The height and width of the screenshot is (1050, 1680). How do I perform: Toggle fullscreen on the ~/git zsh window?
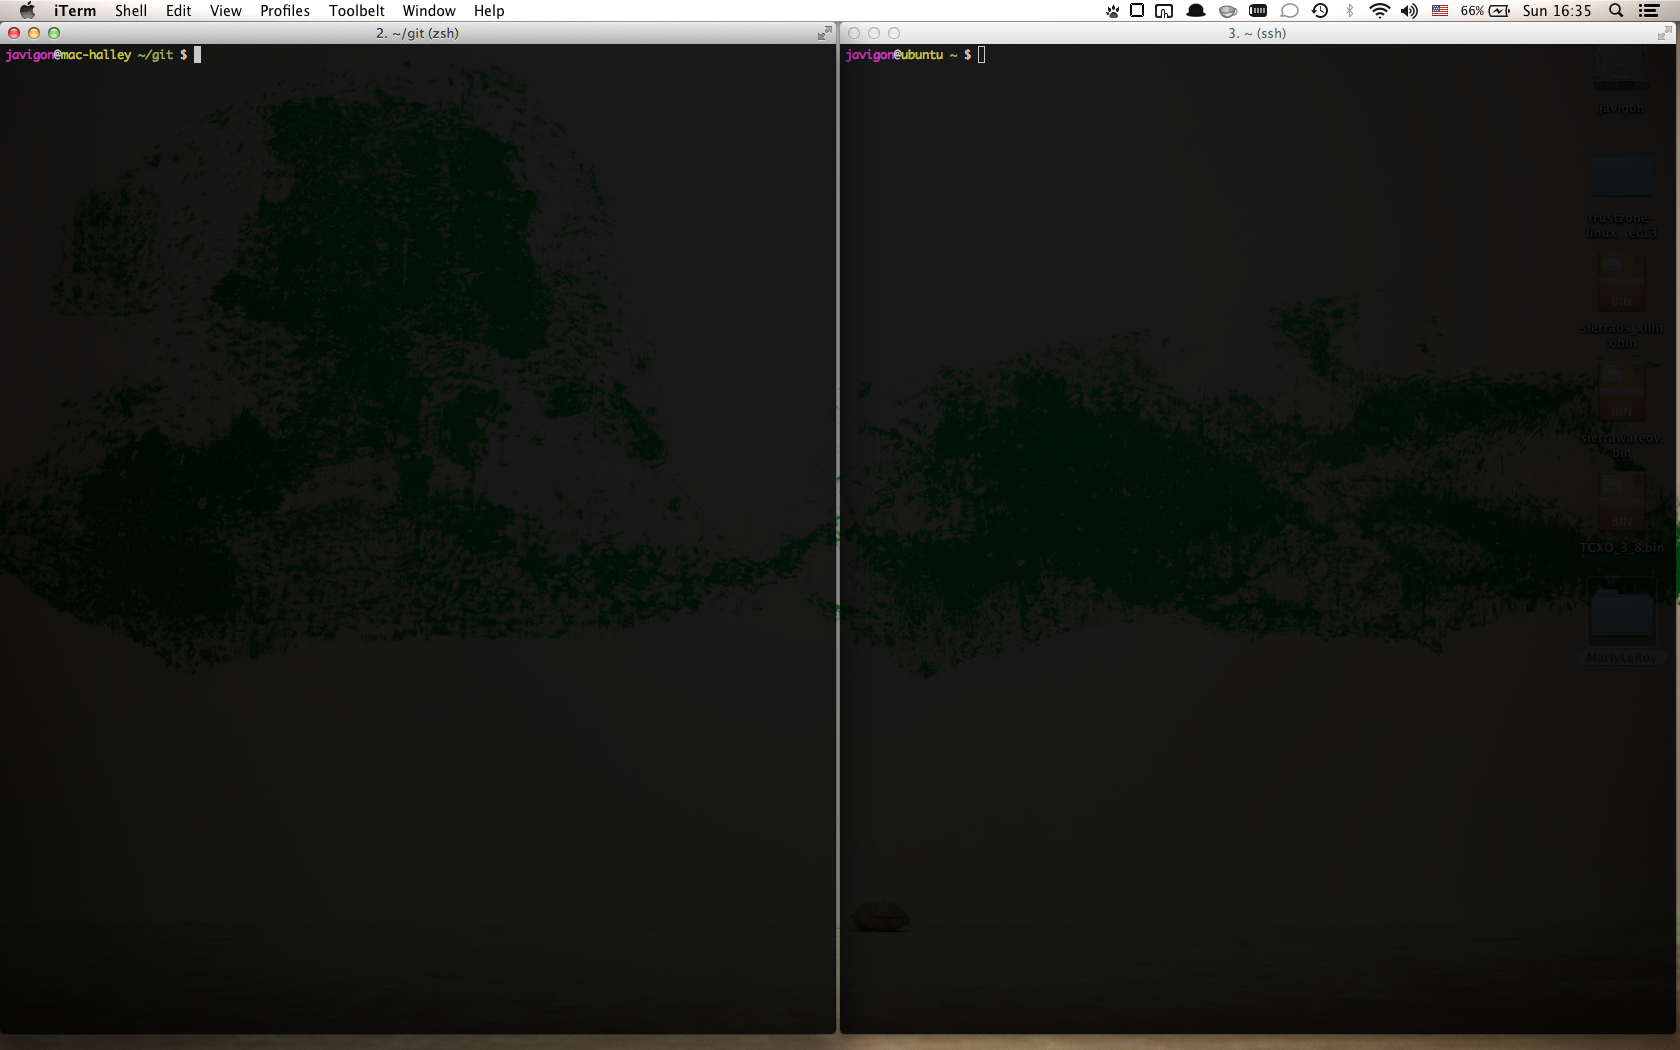pyautogui.click(x=824, y=33)
